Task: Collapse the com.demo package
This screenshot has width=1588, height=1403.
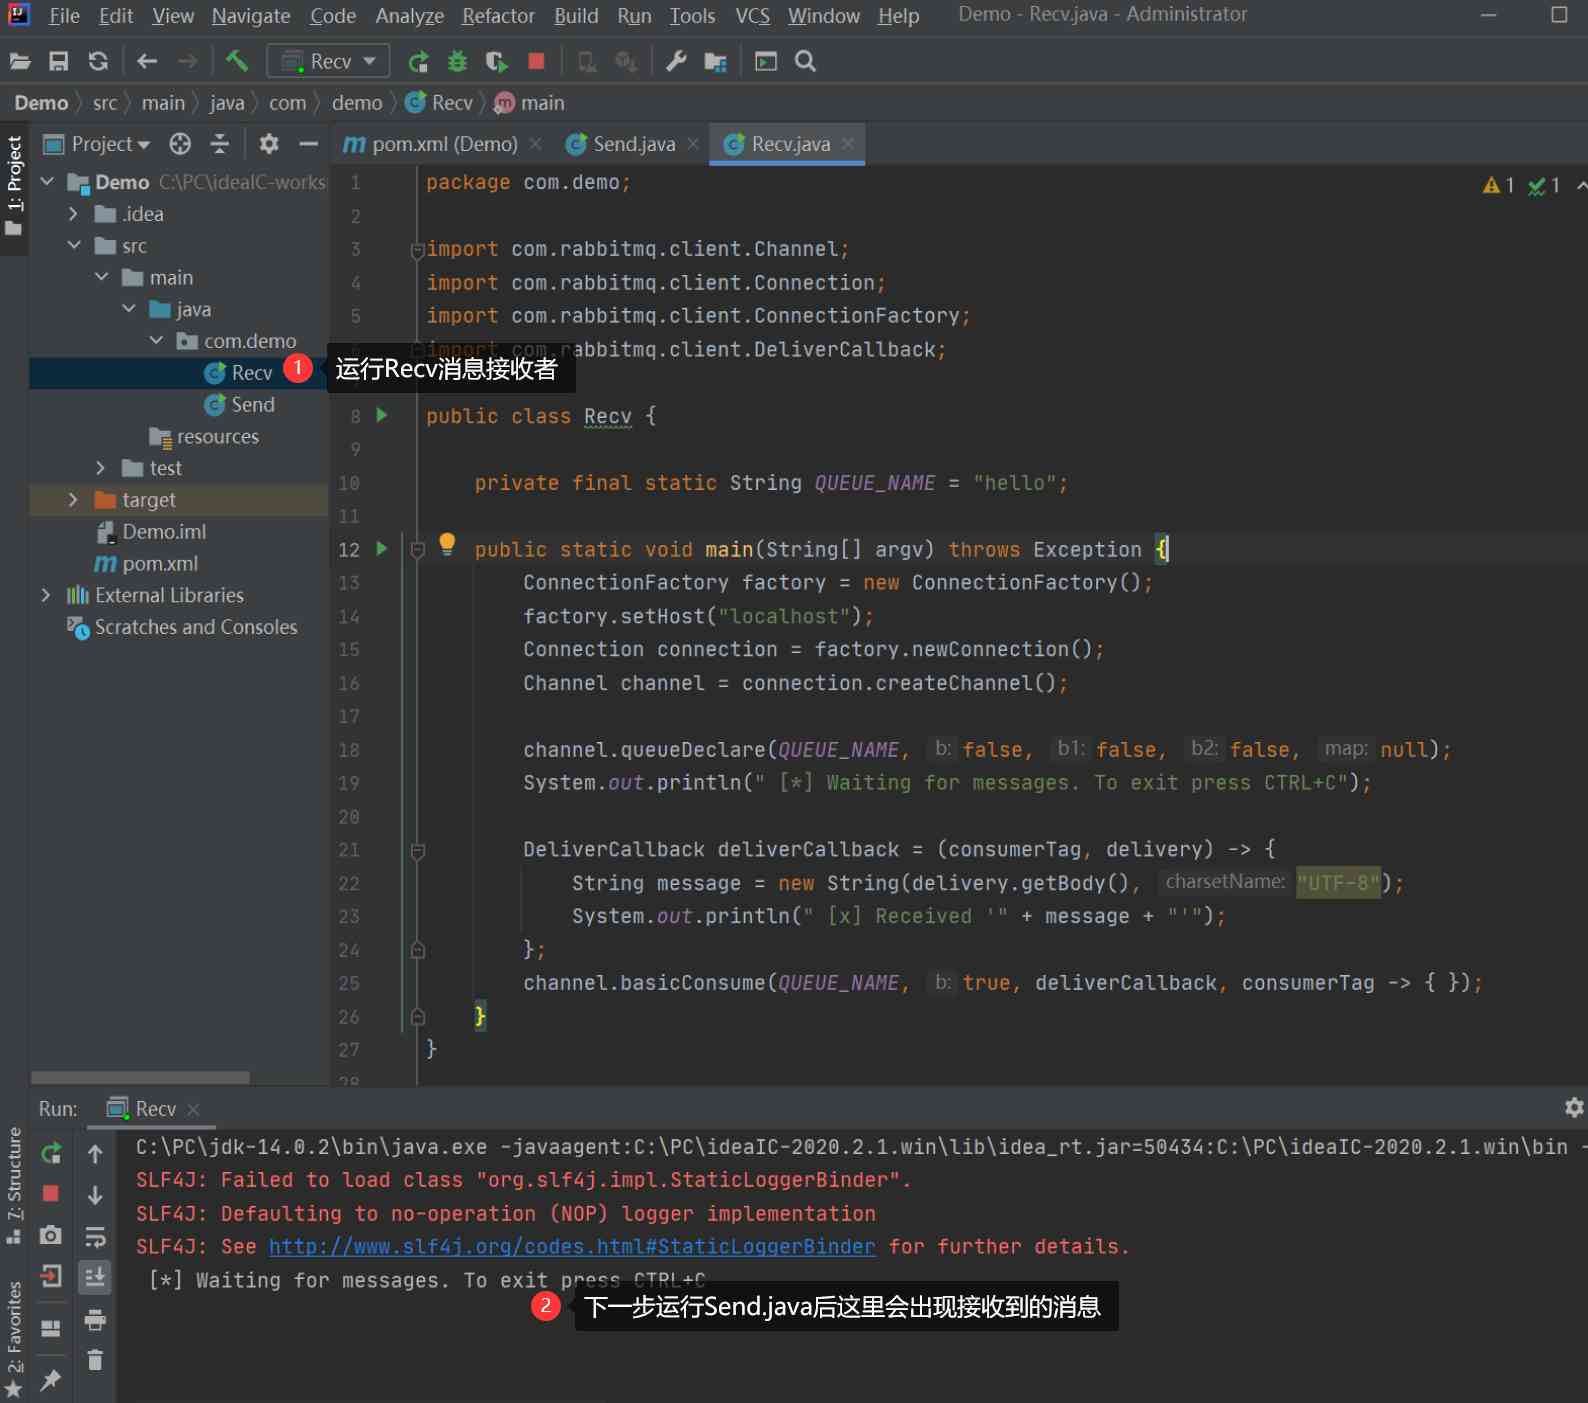Action: click(156, 341)
